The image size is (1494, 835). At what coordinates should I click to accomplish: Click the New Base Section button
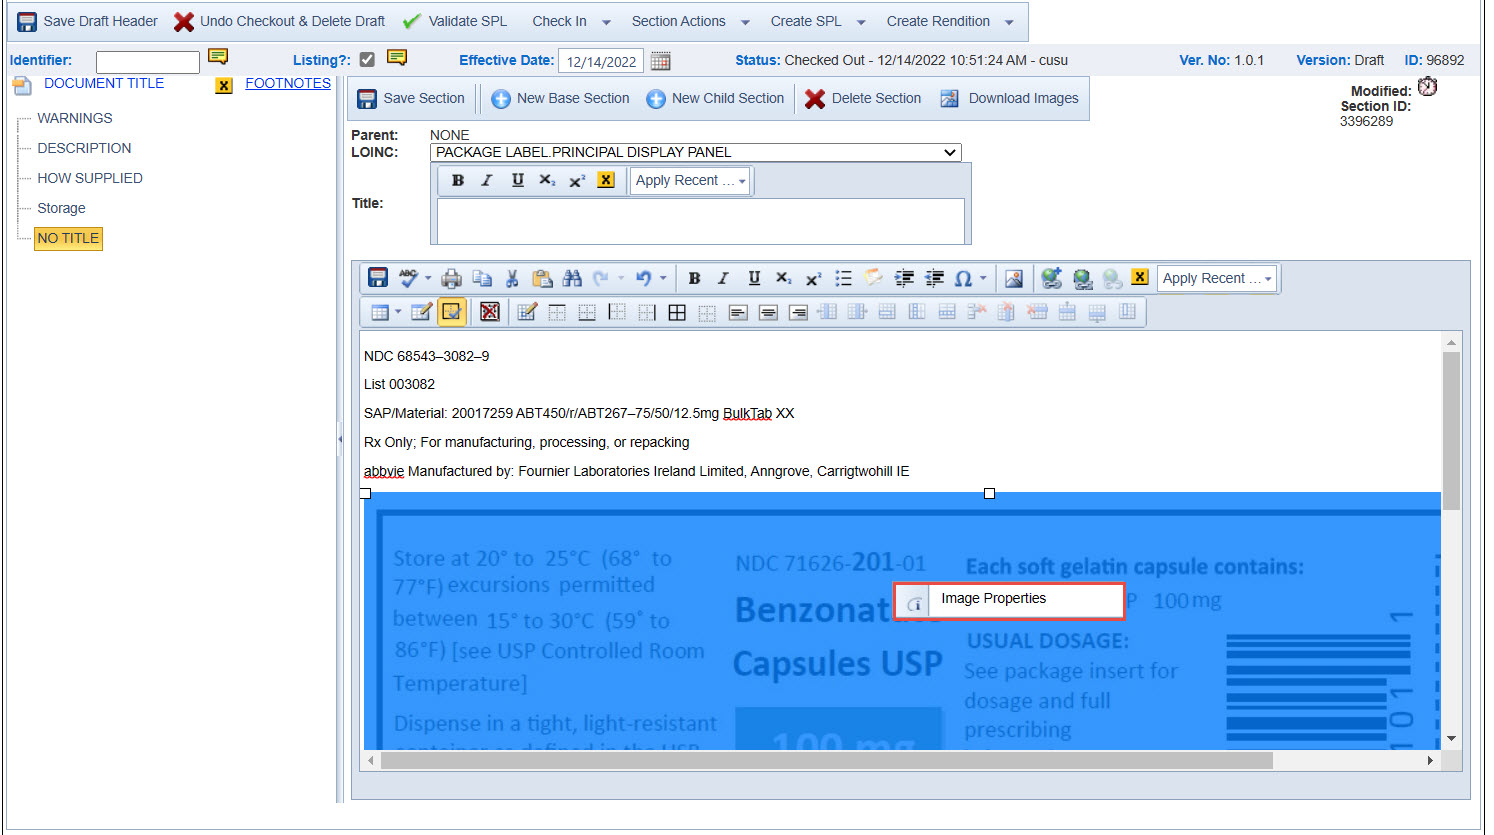(x=560, y=98)
